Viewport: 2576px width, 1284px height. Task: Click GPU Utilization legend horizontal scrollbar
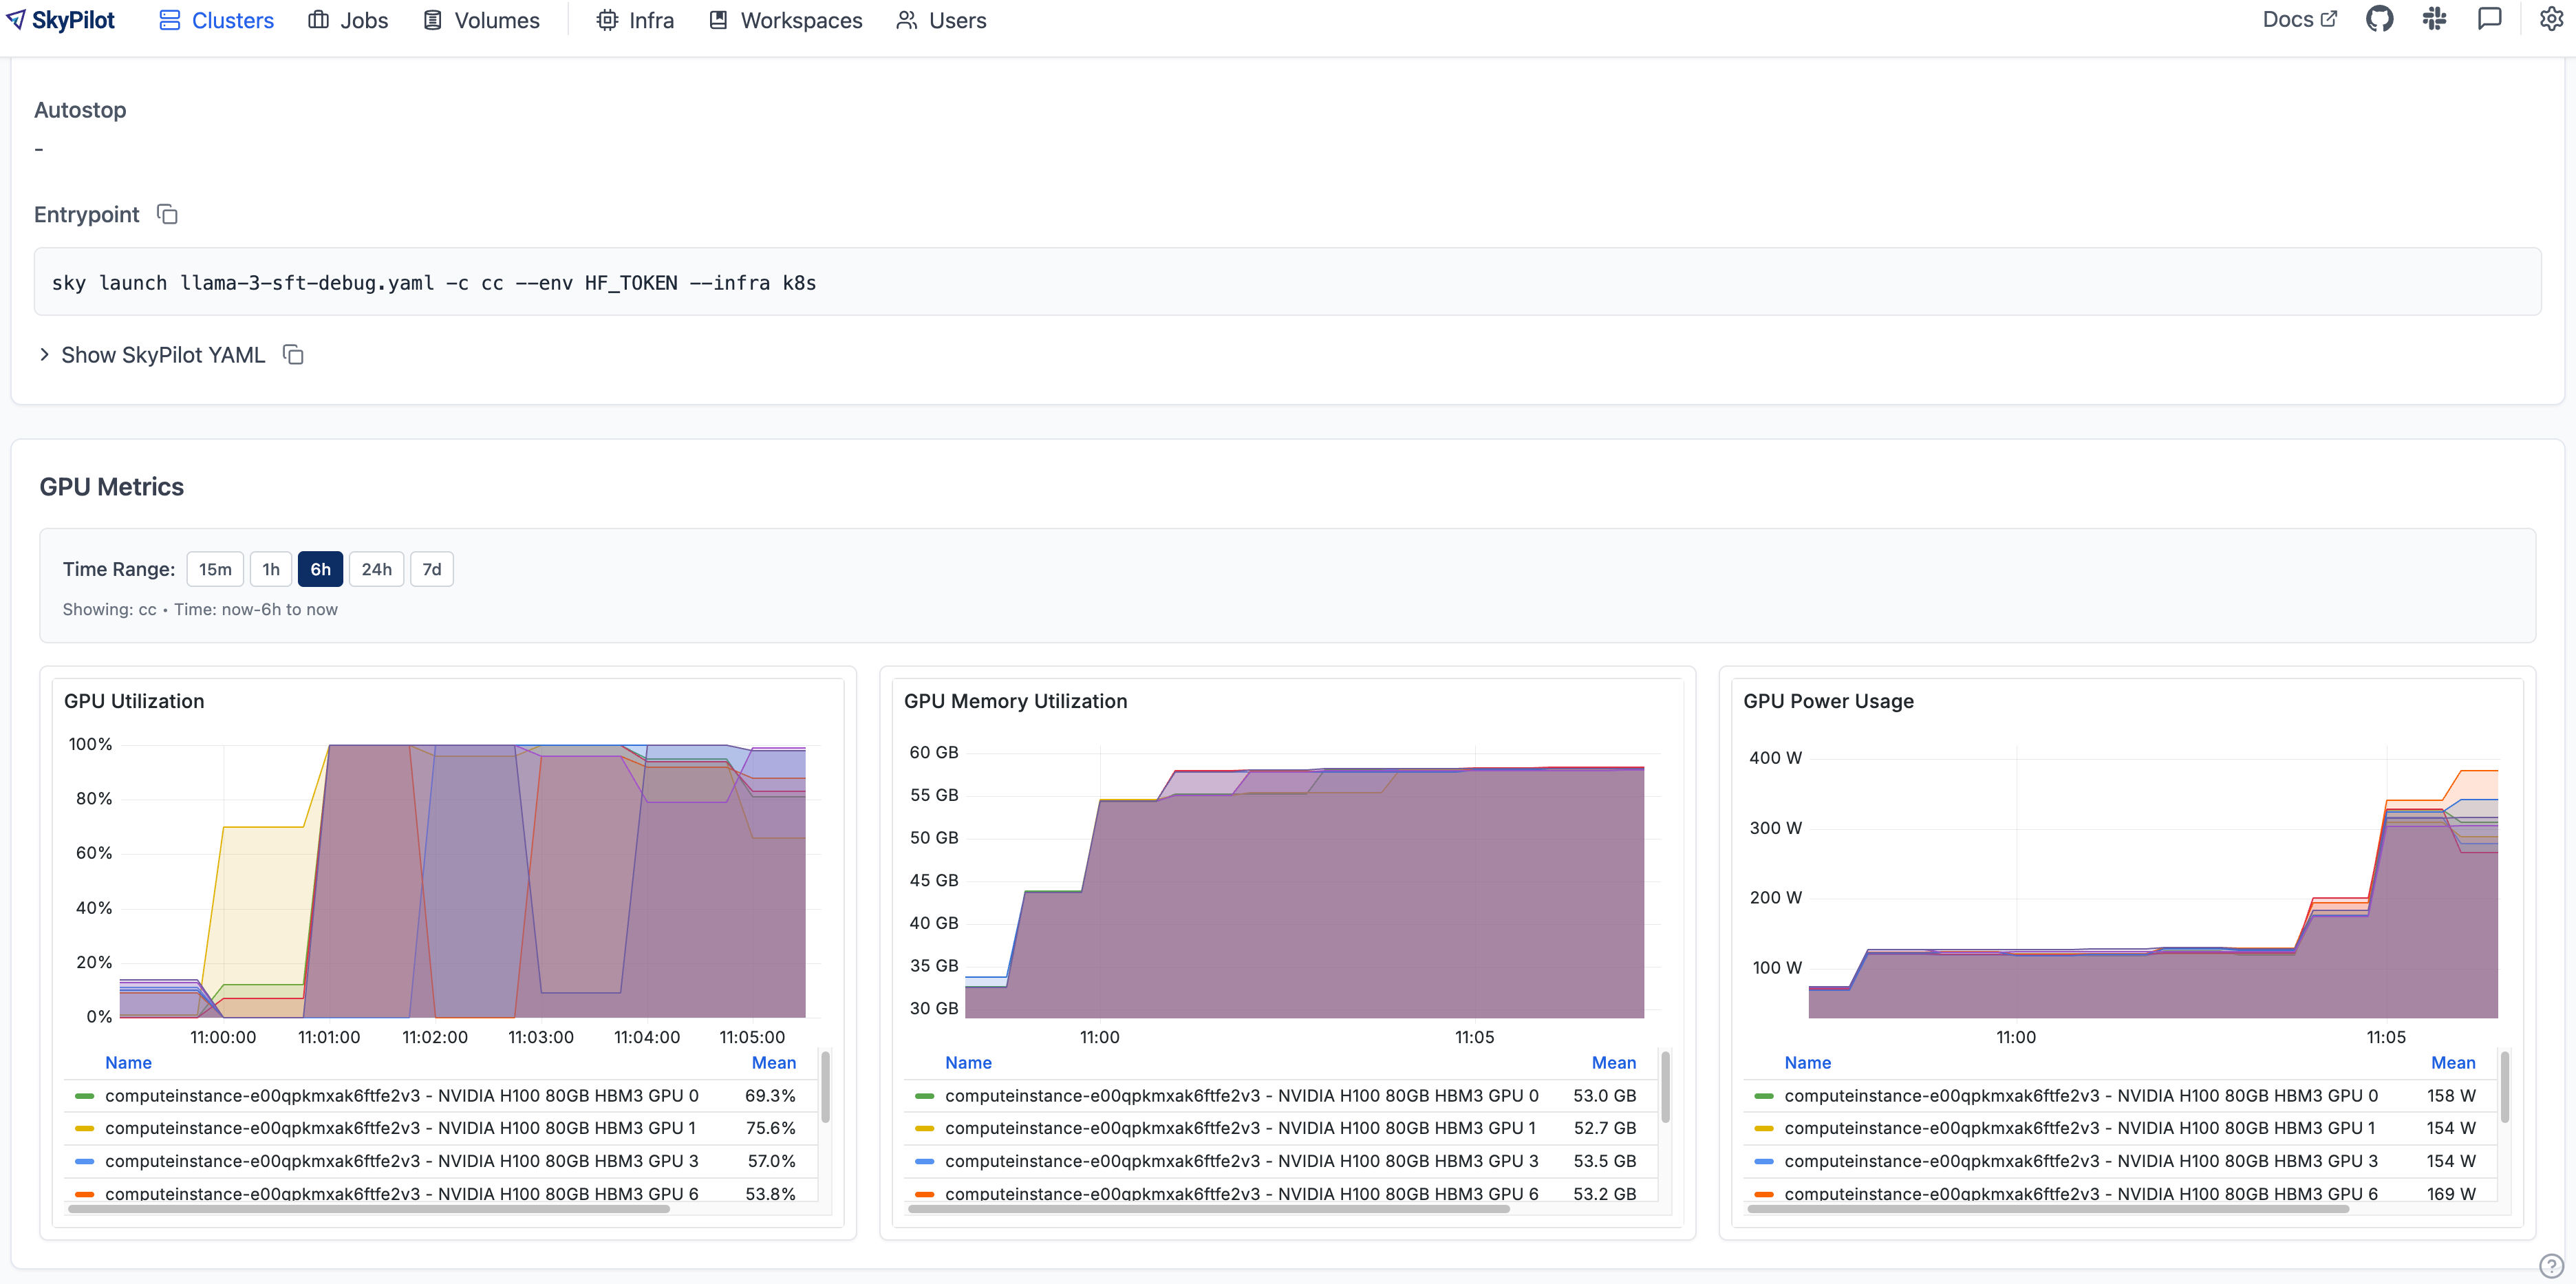(x=368, y=1209)
